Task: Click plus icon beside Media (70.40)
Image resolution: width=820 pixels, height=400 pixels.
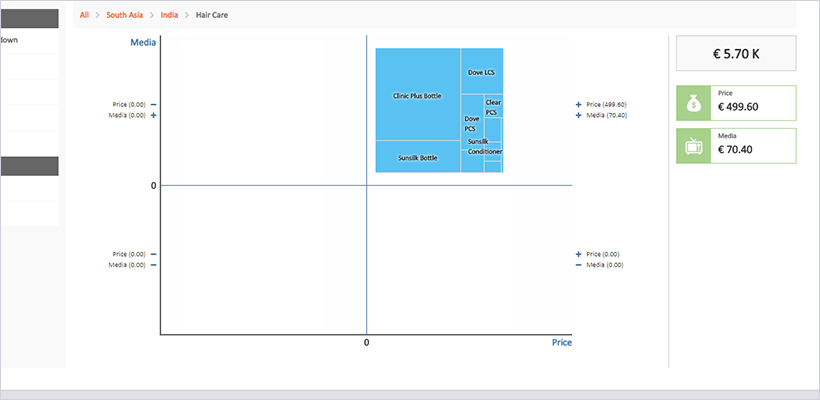Action: point(578,115)
